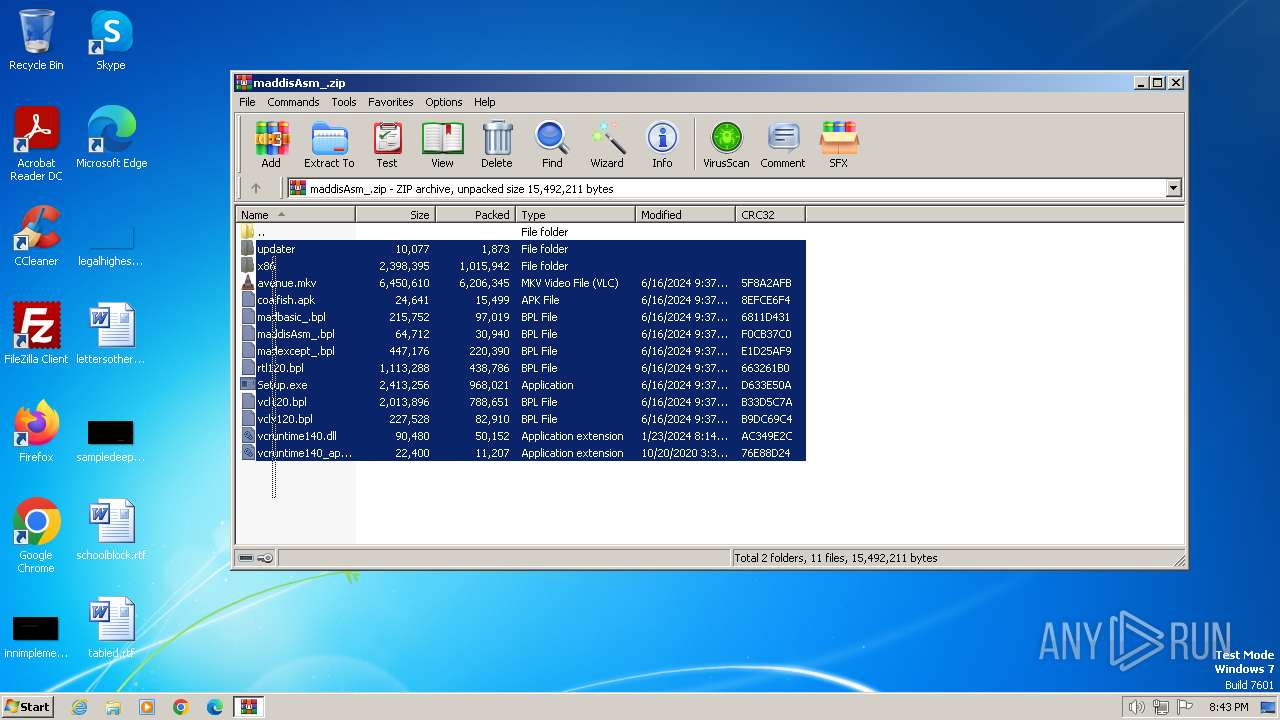Click the Extract To toolbar icon
The width and height of the screenshot is (1280, 720).
point(329,145)
